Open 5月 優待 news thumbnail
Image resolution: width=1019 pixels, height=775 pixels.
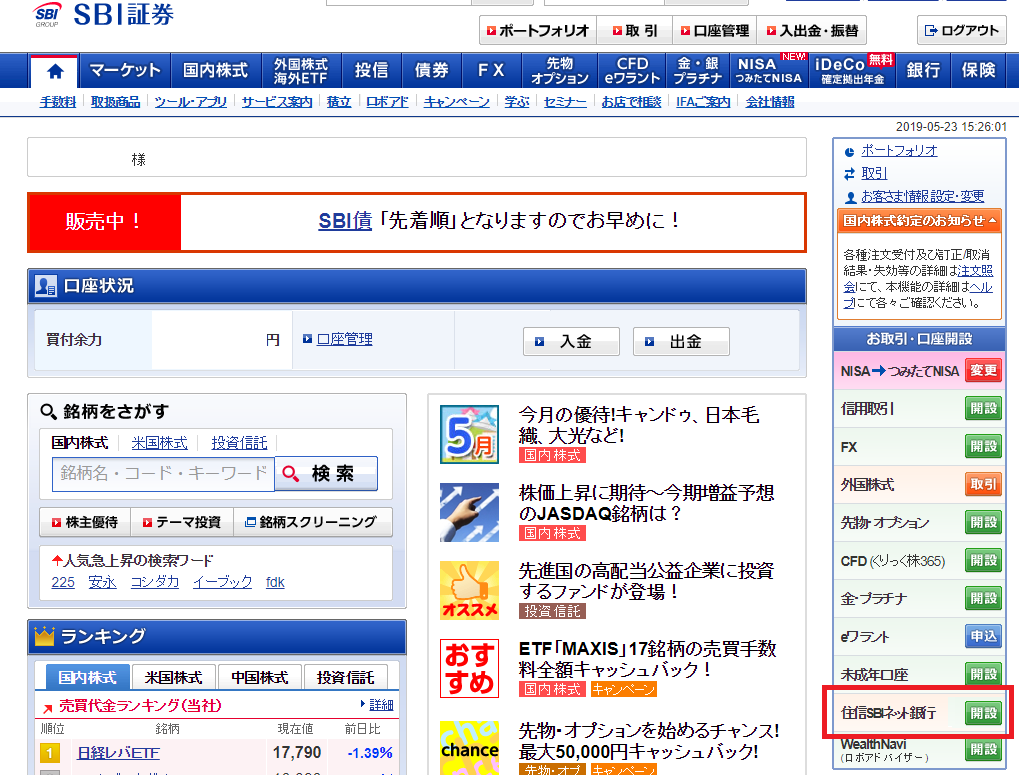coord(469,434)
